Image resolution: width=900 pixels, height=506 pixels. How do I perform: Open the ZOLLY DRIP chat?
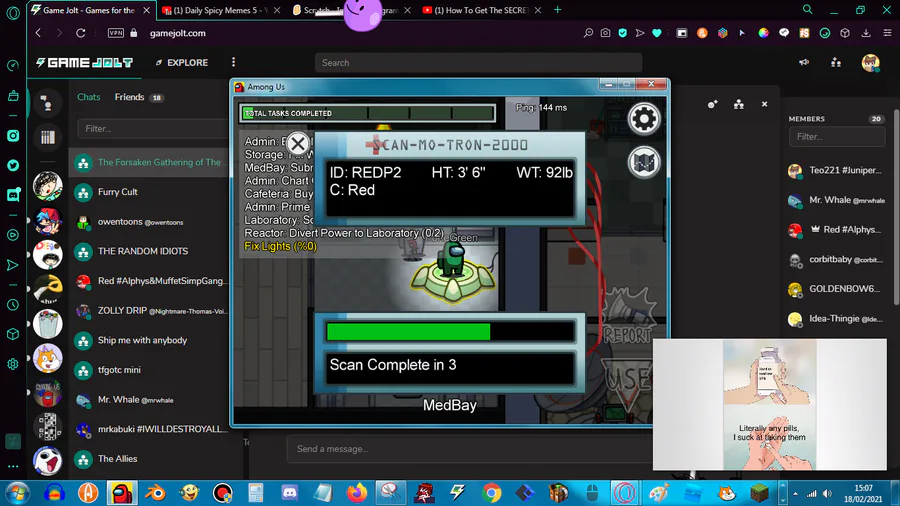click(x=149, y=311)
